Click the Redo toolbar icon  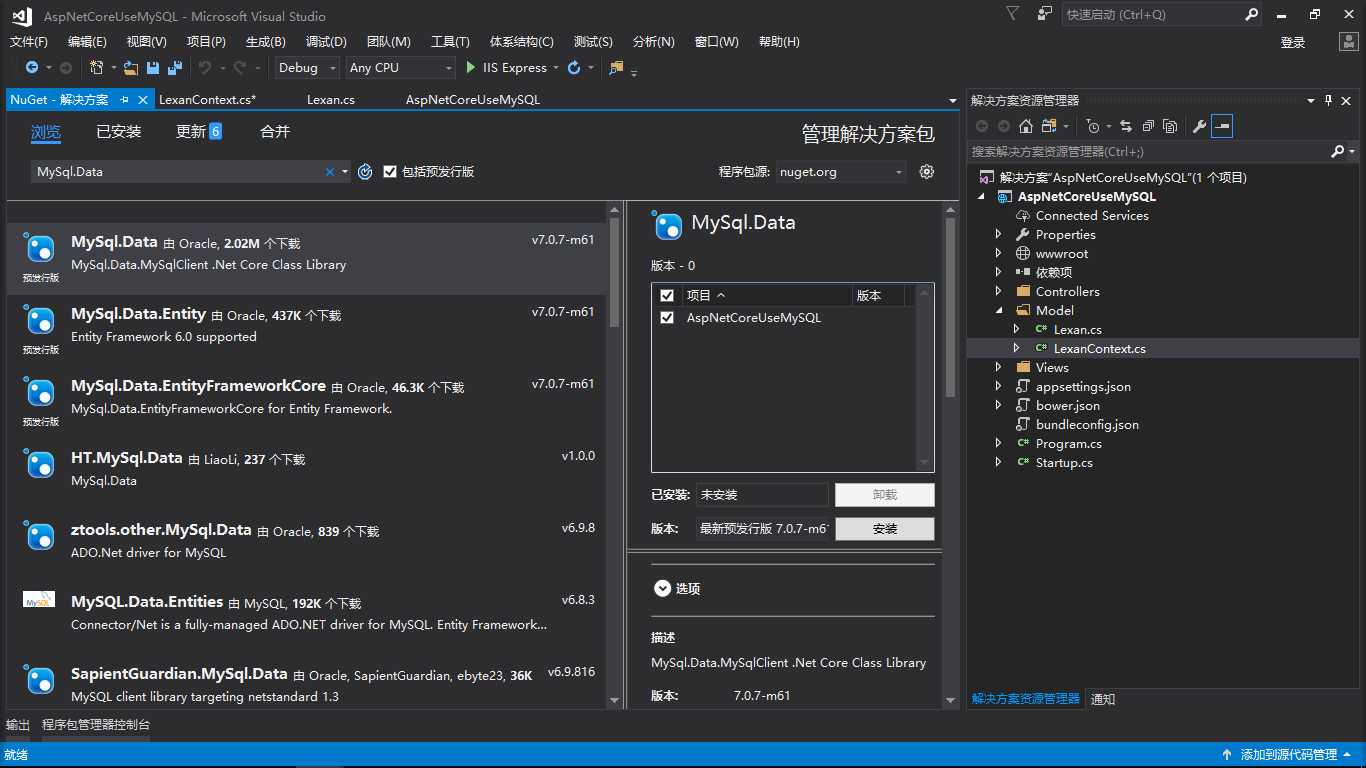click(x=240, y=68)
